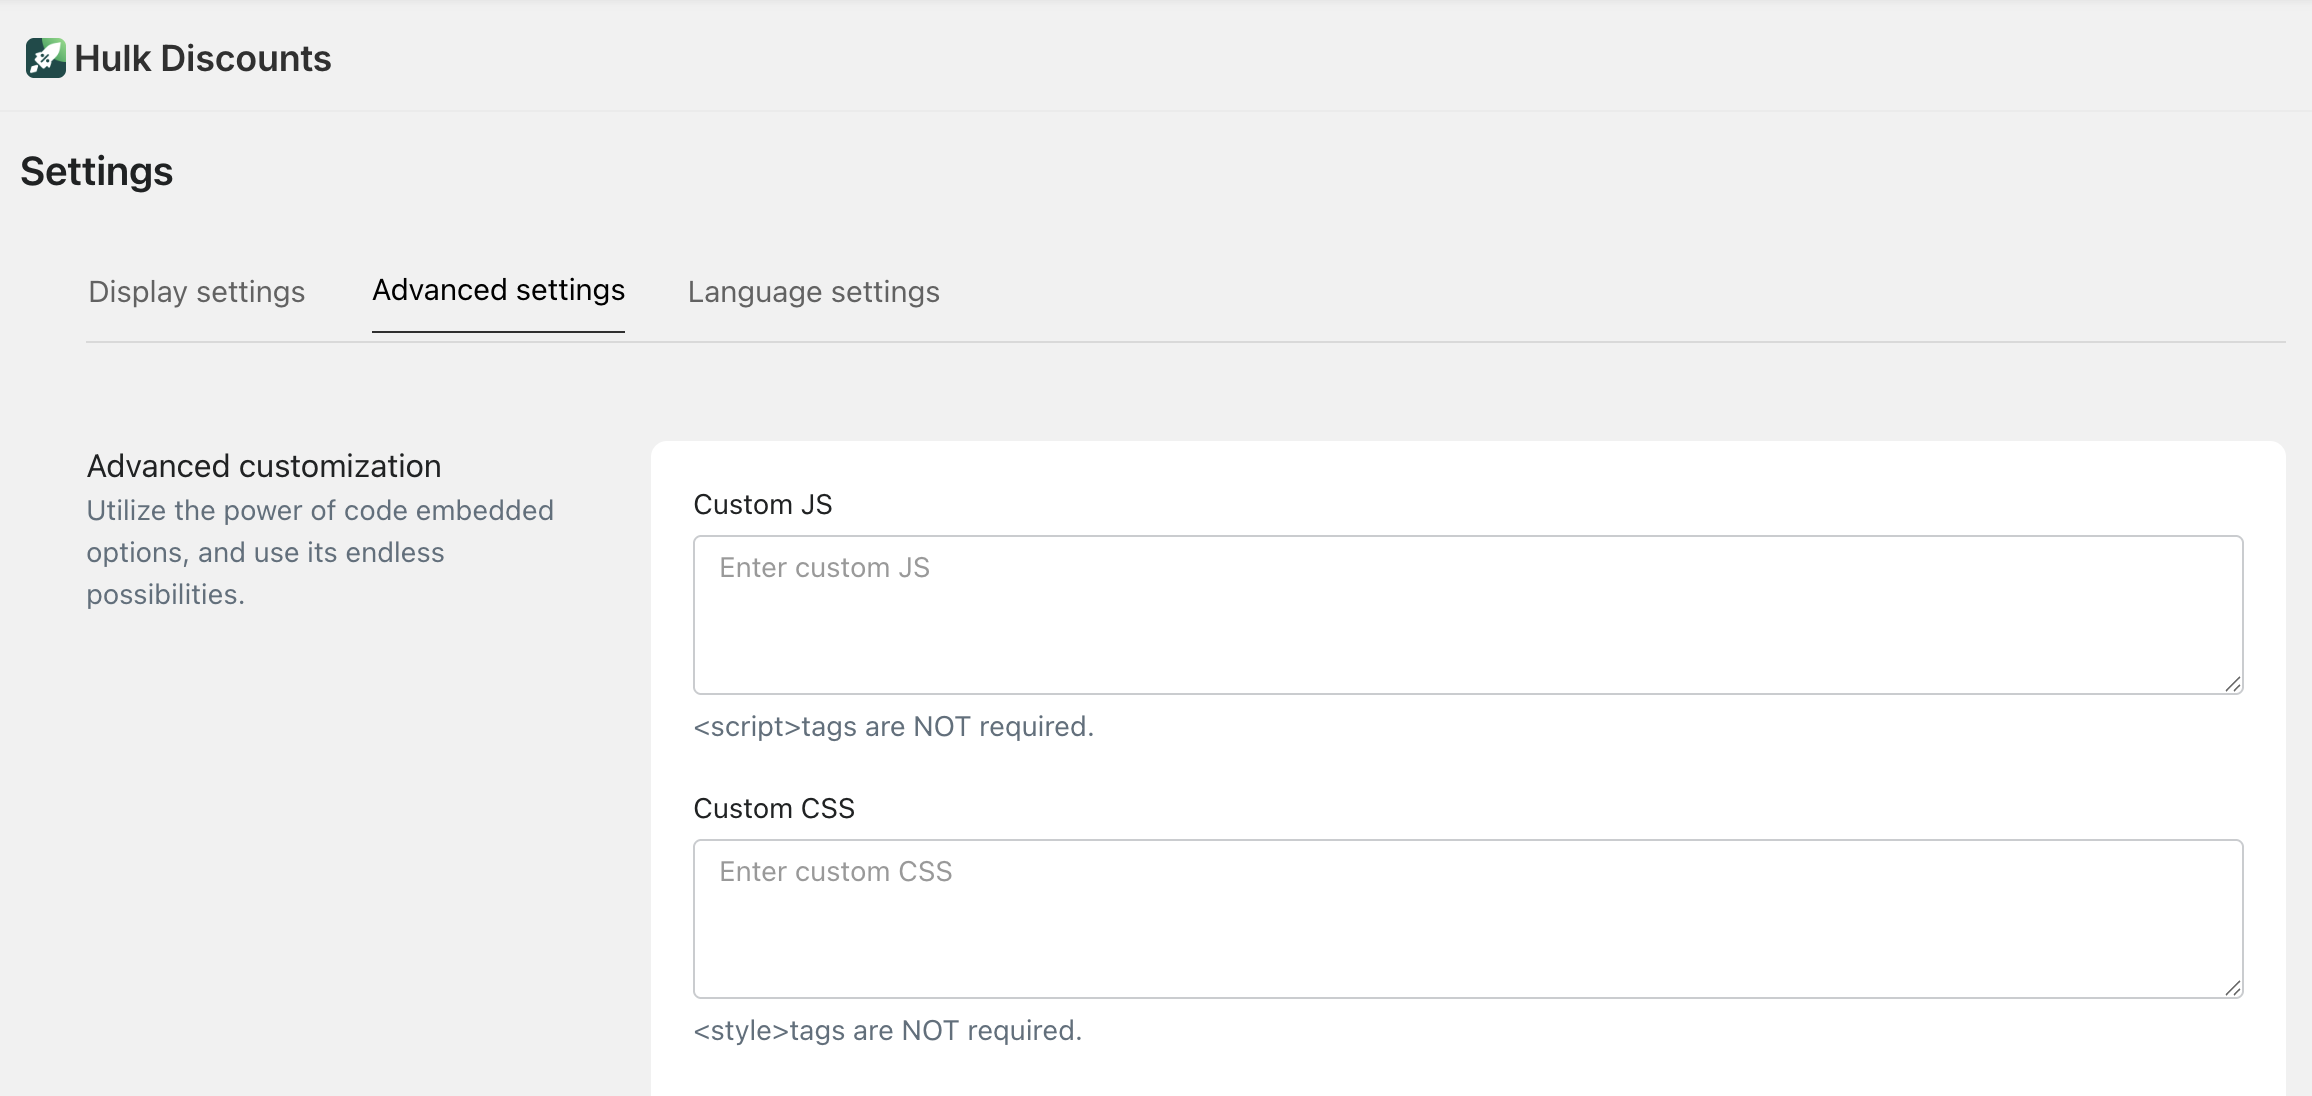Click the Advanced customization heading

[x=263, y=466]
